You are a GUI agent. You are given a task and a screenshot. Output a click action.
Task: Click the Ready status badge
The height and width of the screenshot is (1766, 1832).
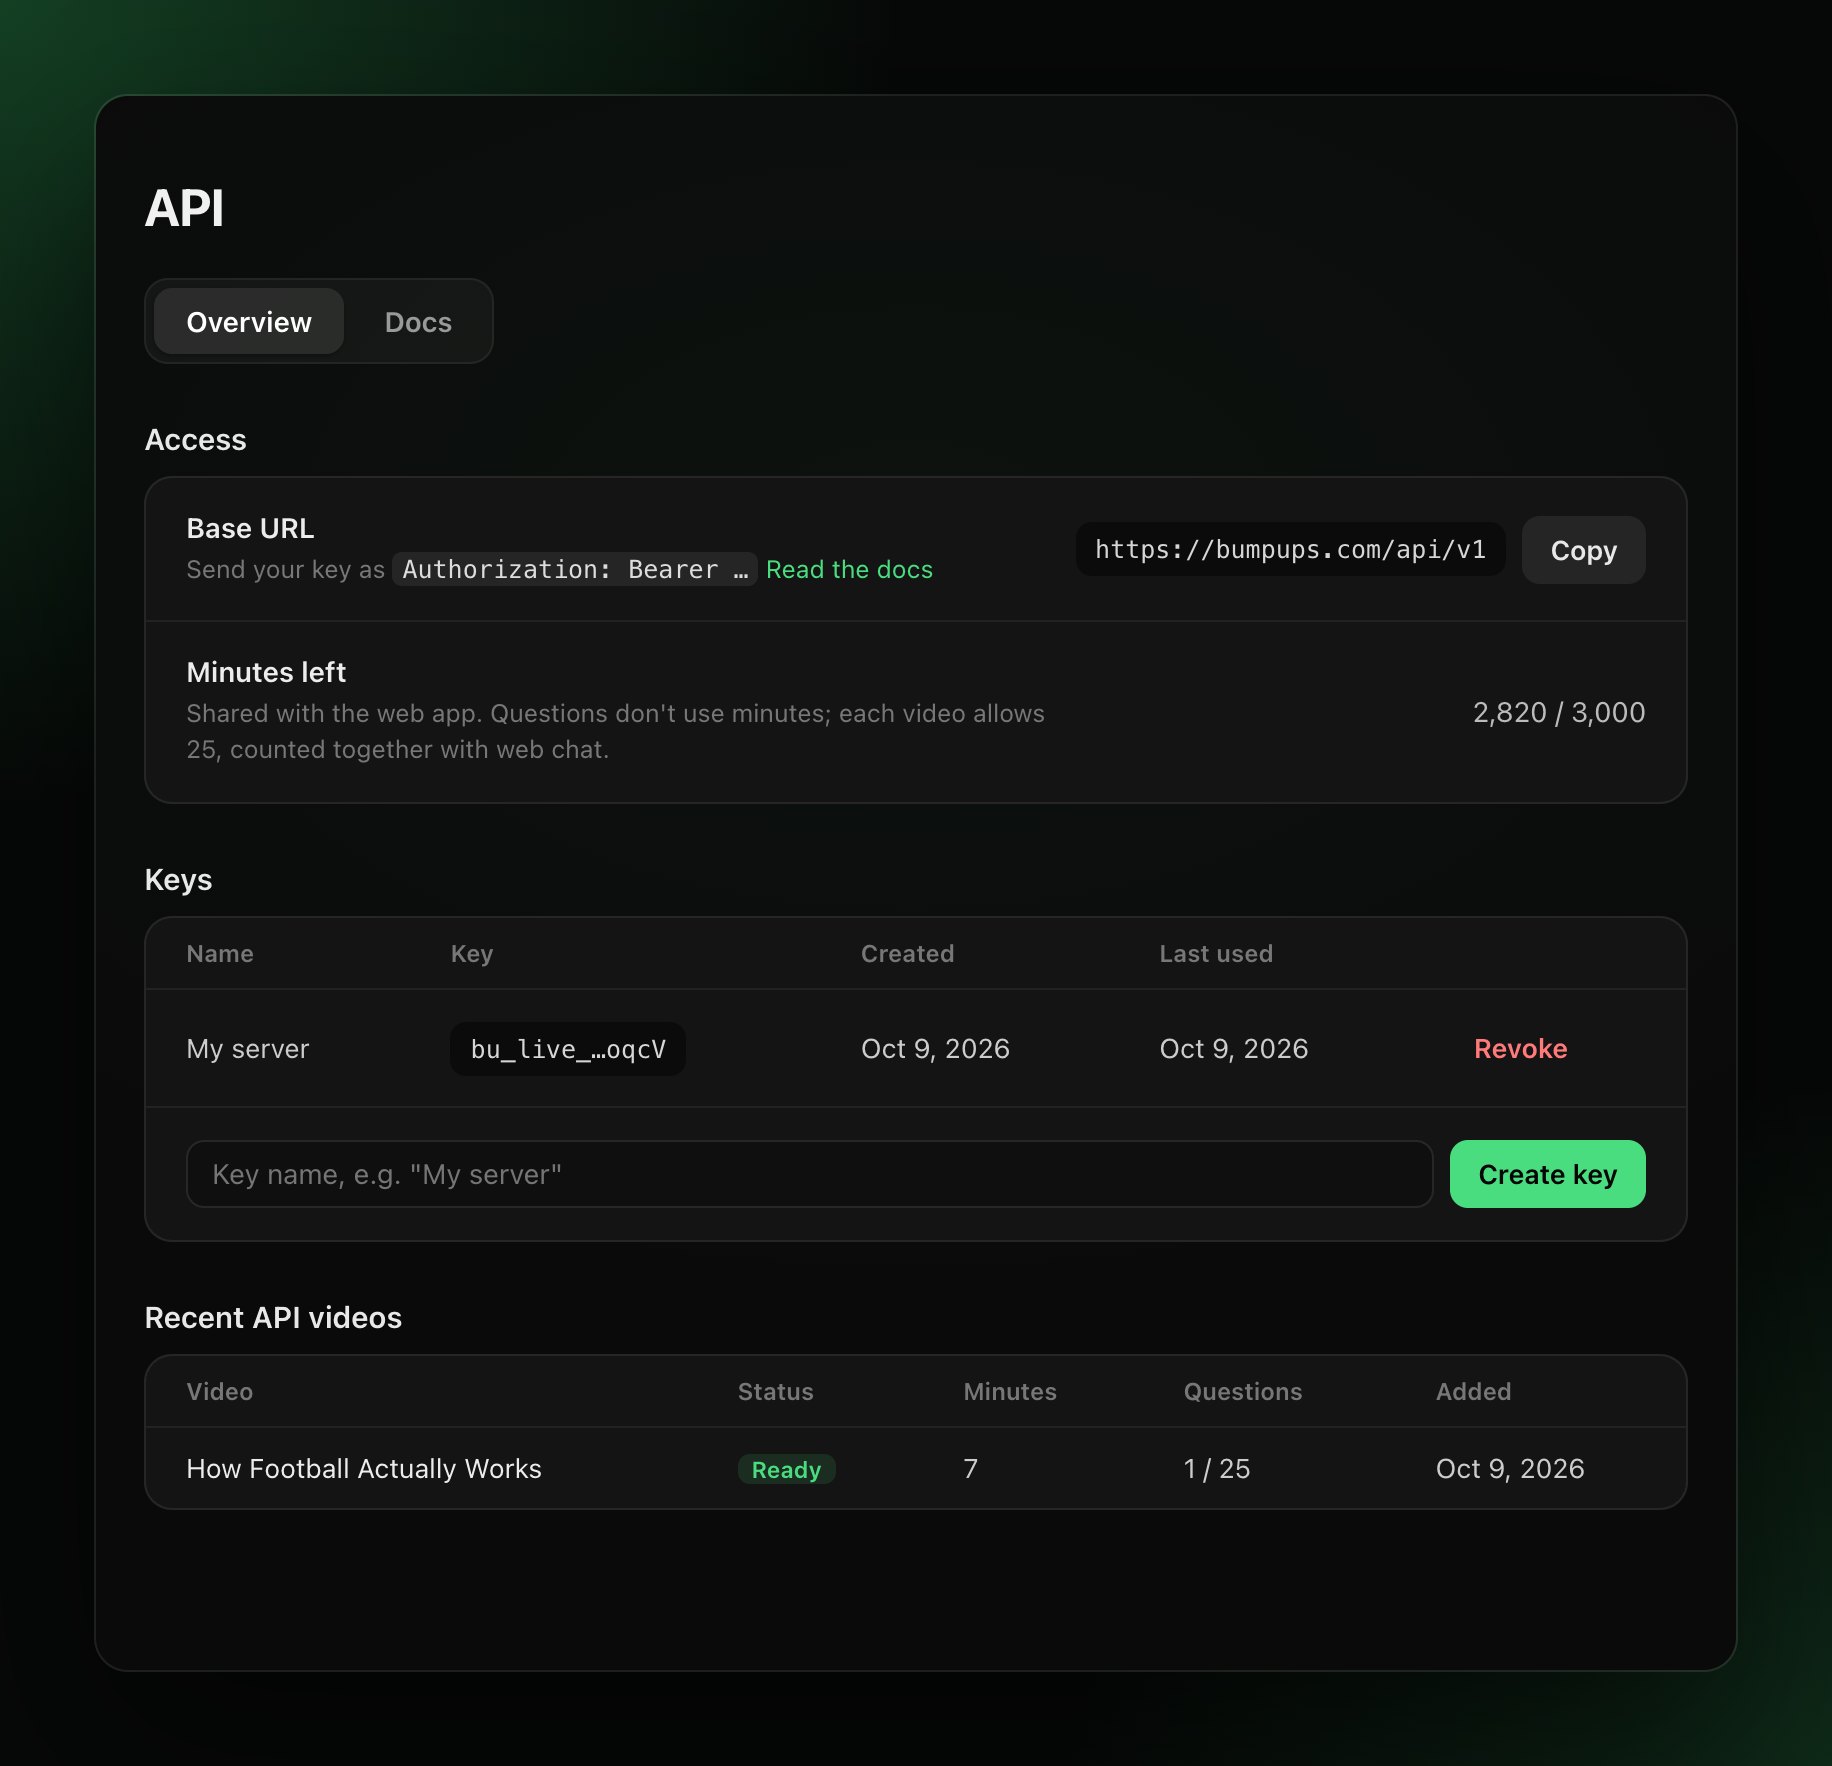pos(786,1469)
